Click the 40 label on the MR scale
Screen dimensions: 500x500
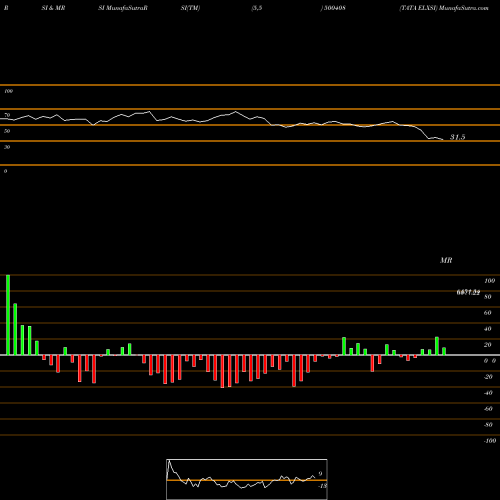point(488,329)
